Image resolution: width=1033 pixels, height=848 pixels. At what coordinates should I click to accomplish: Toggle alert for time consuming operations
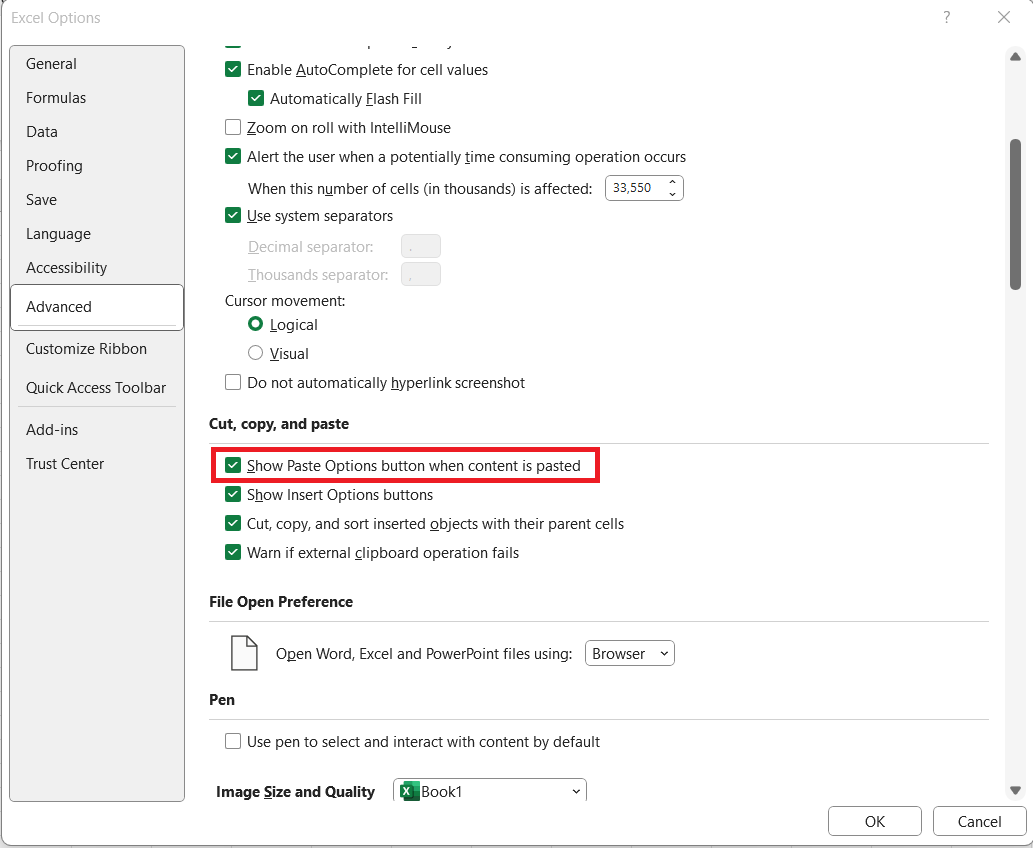[x=233, y=156]
